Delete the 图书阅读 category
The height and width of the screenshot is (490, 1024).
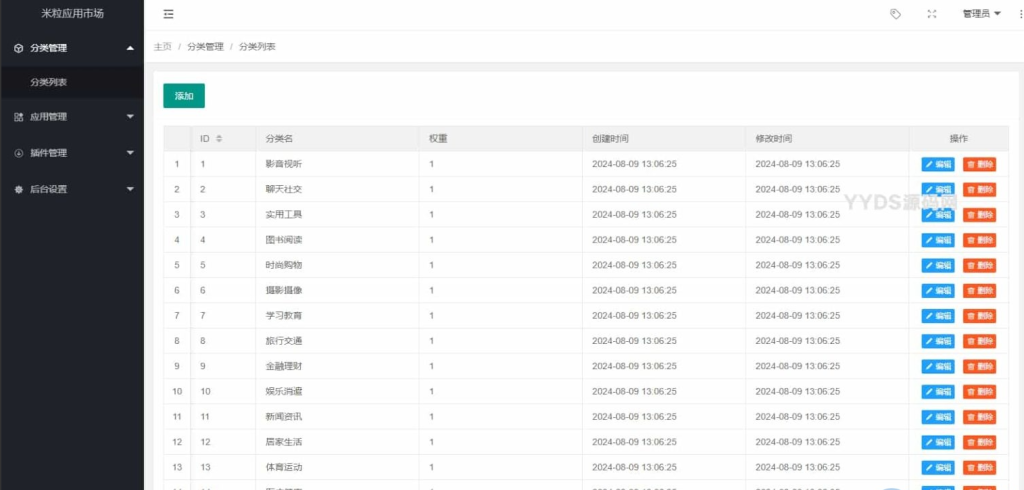(980, 240)
